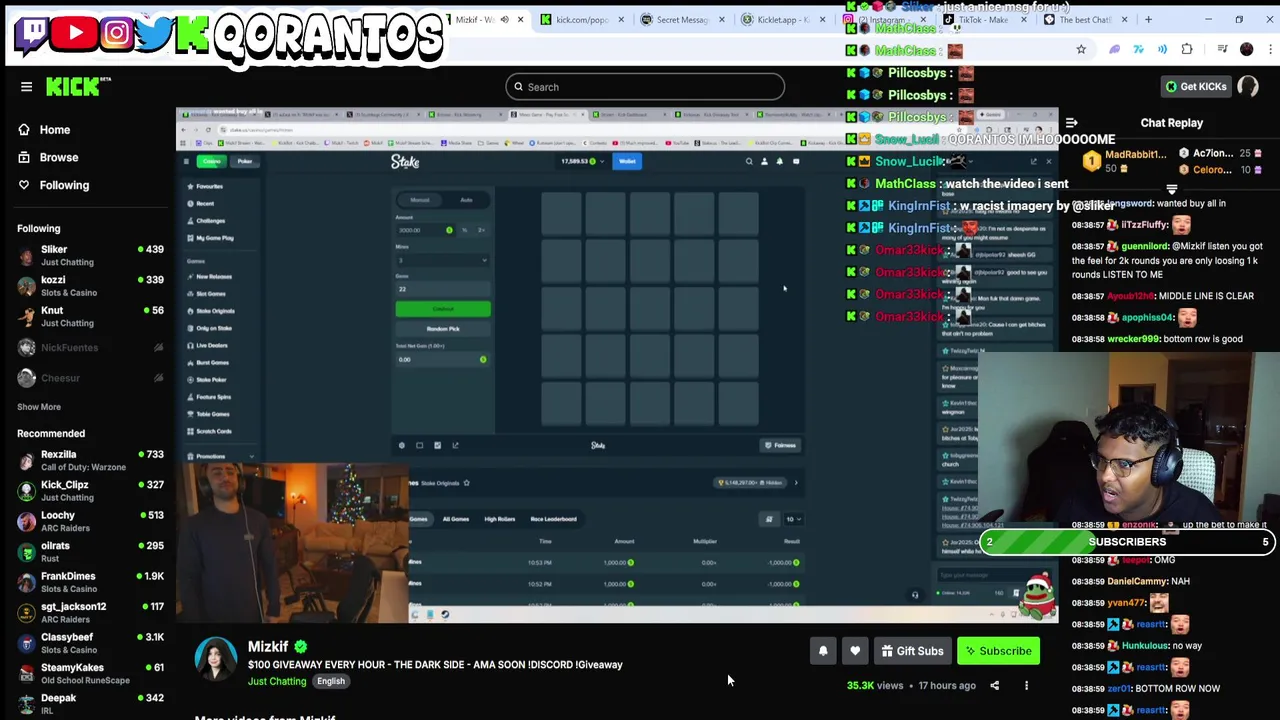This screenshot has width=1280, height=720.
Task: Open SteamyKakes channel avatar
Action: (26, 673)
